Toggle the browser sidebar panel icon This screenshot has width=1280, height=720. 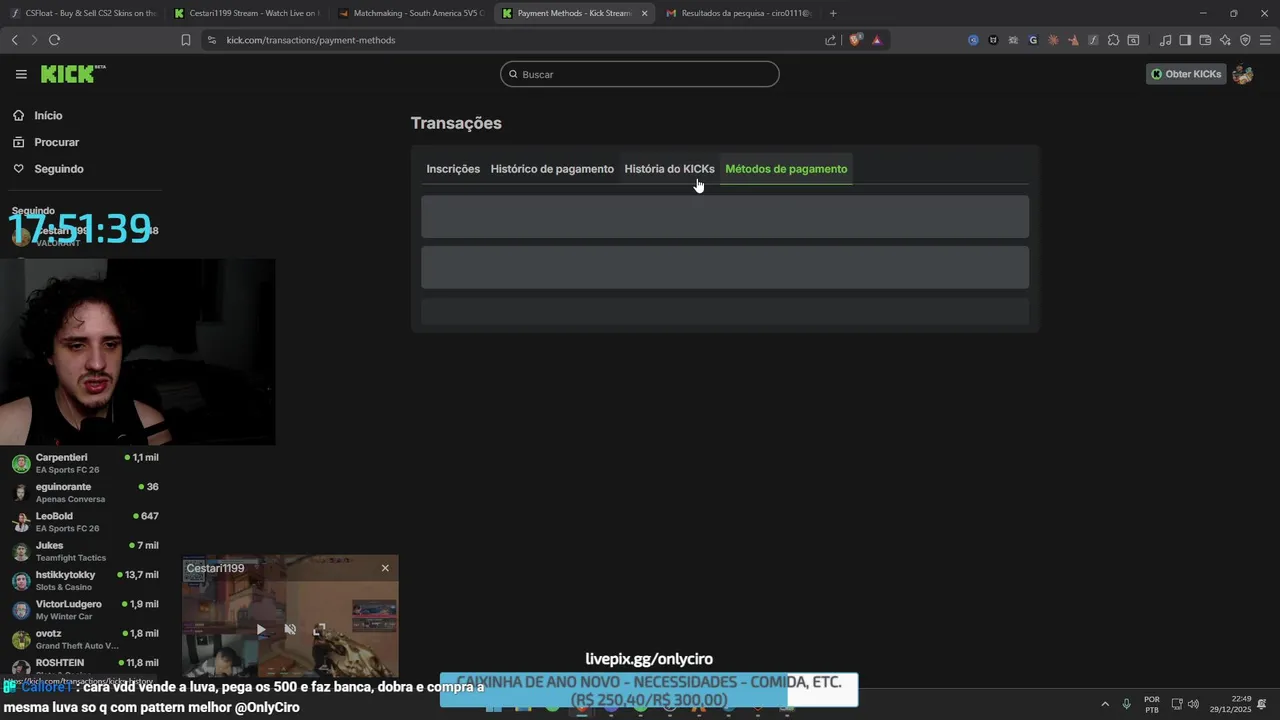(1185, 40)
